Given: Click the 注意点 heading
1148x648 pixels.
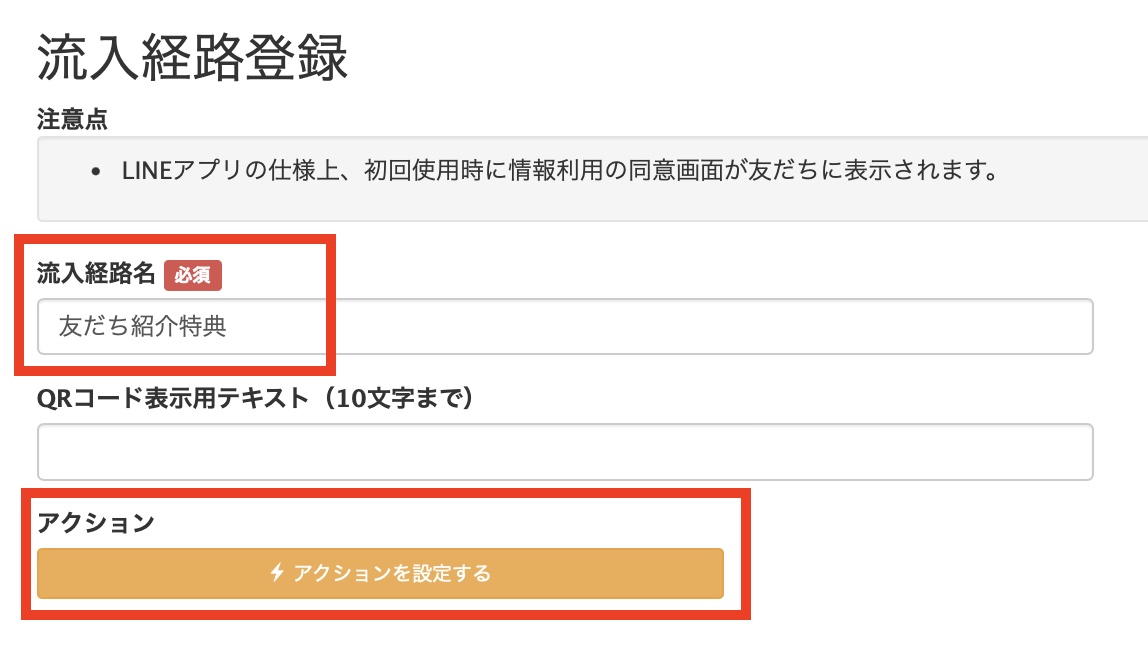Looking at the screenshot, I should tap(72, 120).
